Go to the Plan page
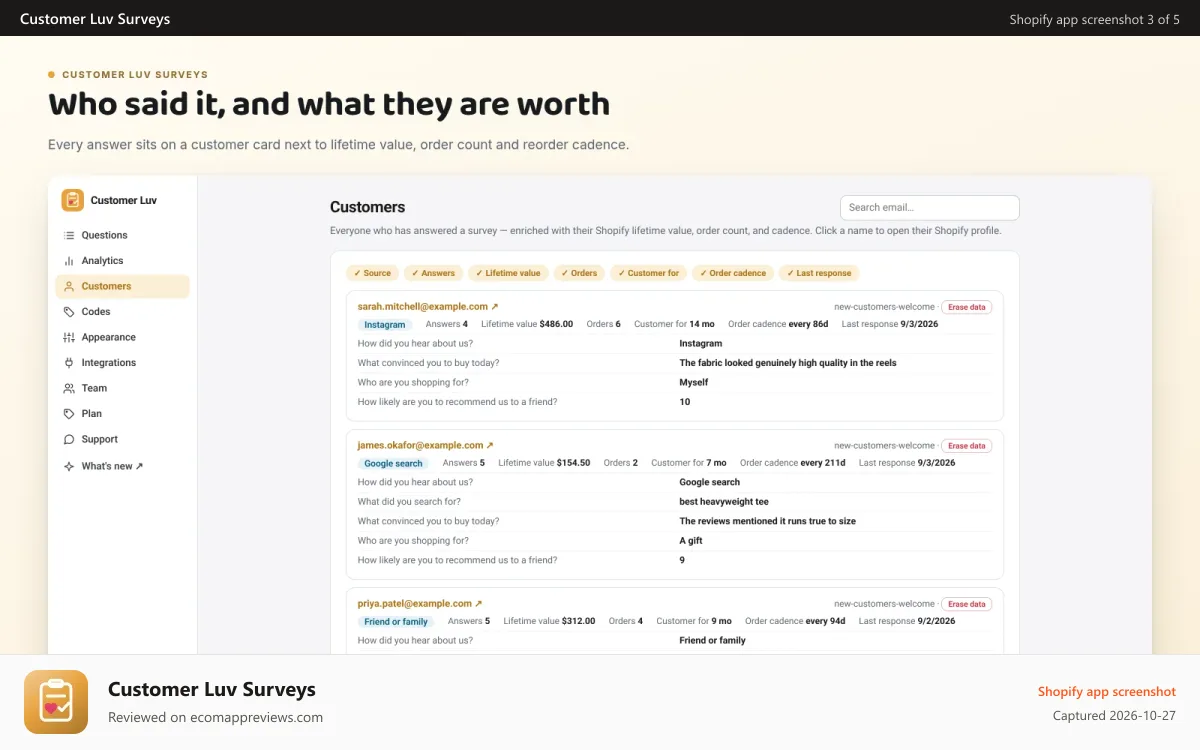The height and width of the screenshot is (750, 1200). pos(122,414)
